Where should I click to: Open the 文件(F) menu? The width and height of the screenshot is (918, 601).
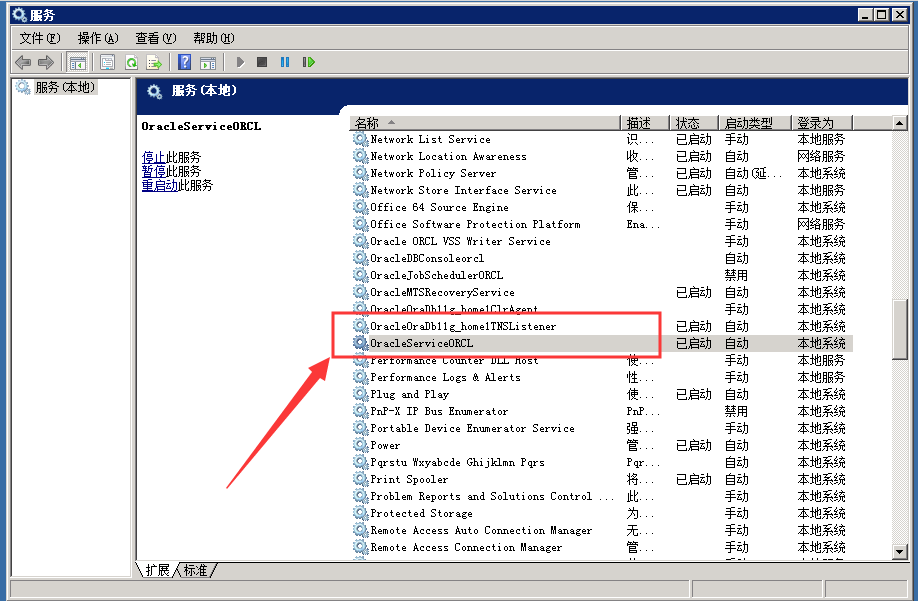40,38
